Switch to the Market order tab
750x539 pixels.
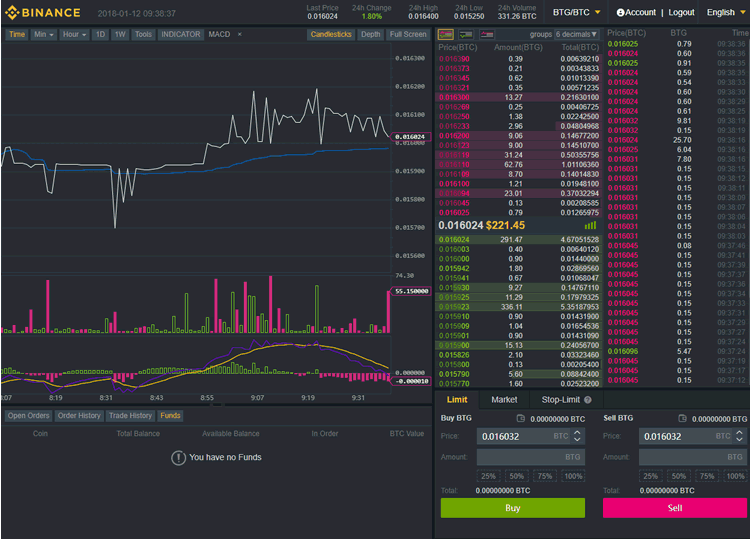click(x=504, y=400)
